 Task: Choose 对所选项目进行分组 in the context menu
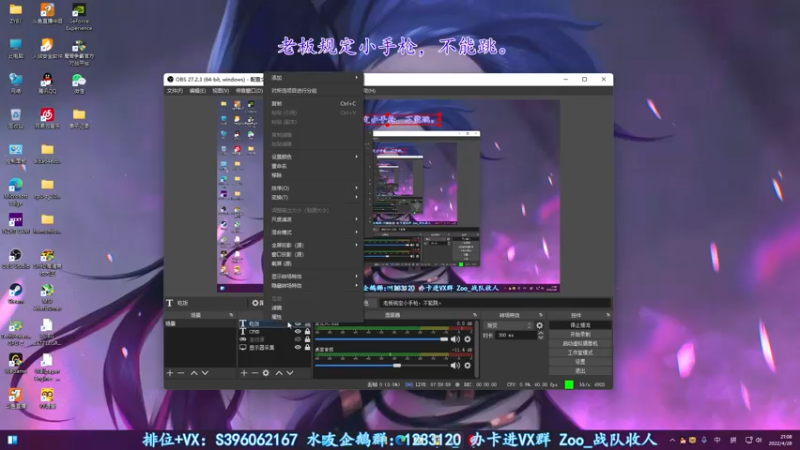(x=313, y=90)
